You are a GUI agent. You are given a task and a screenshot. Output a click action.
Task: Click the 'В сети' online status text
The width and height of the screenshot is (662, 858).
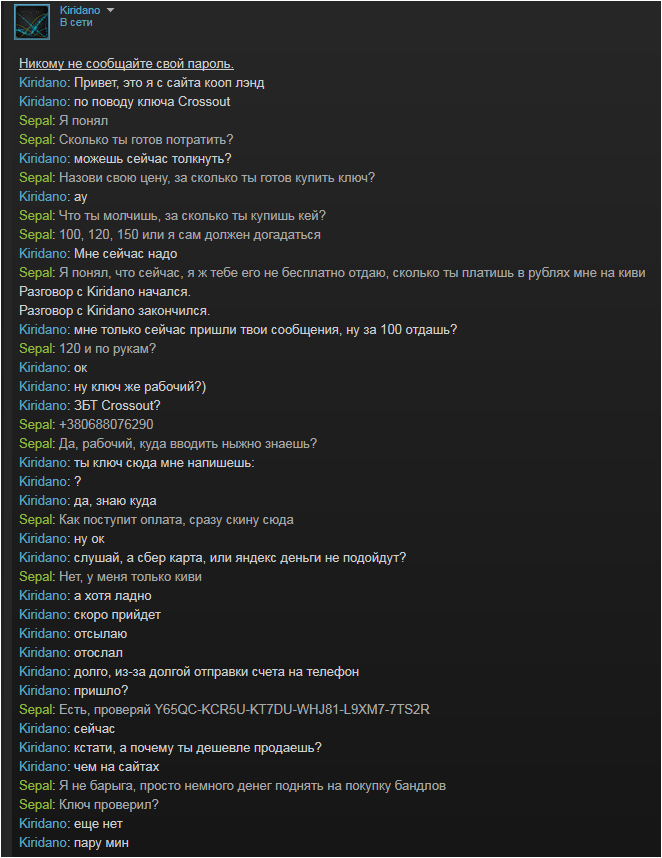(76, 22)
